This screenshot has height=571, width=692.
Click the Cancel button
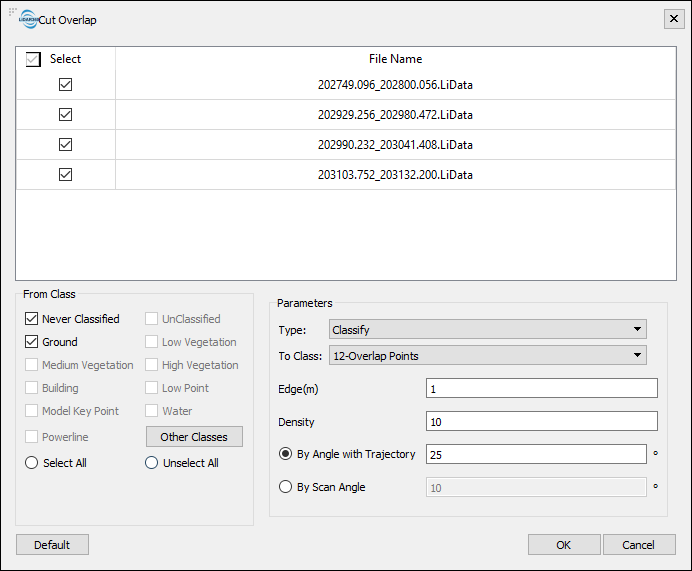[639, 545]
